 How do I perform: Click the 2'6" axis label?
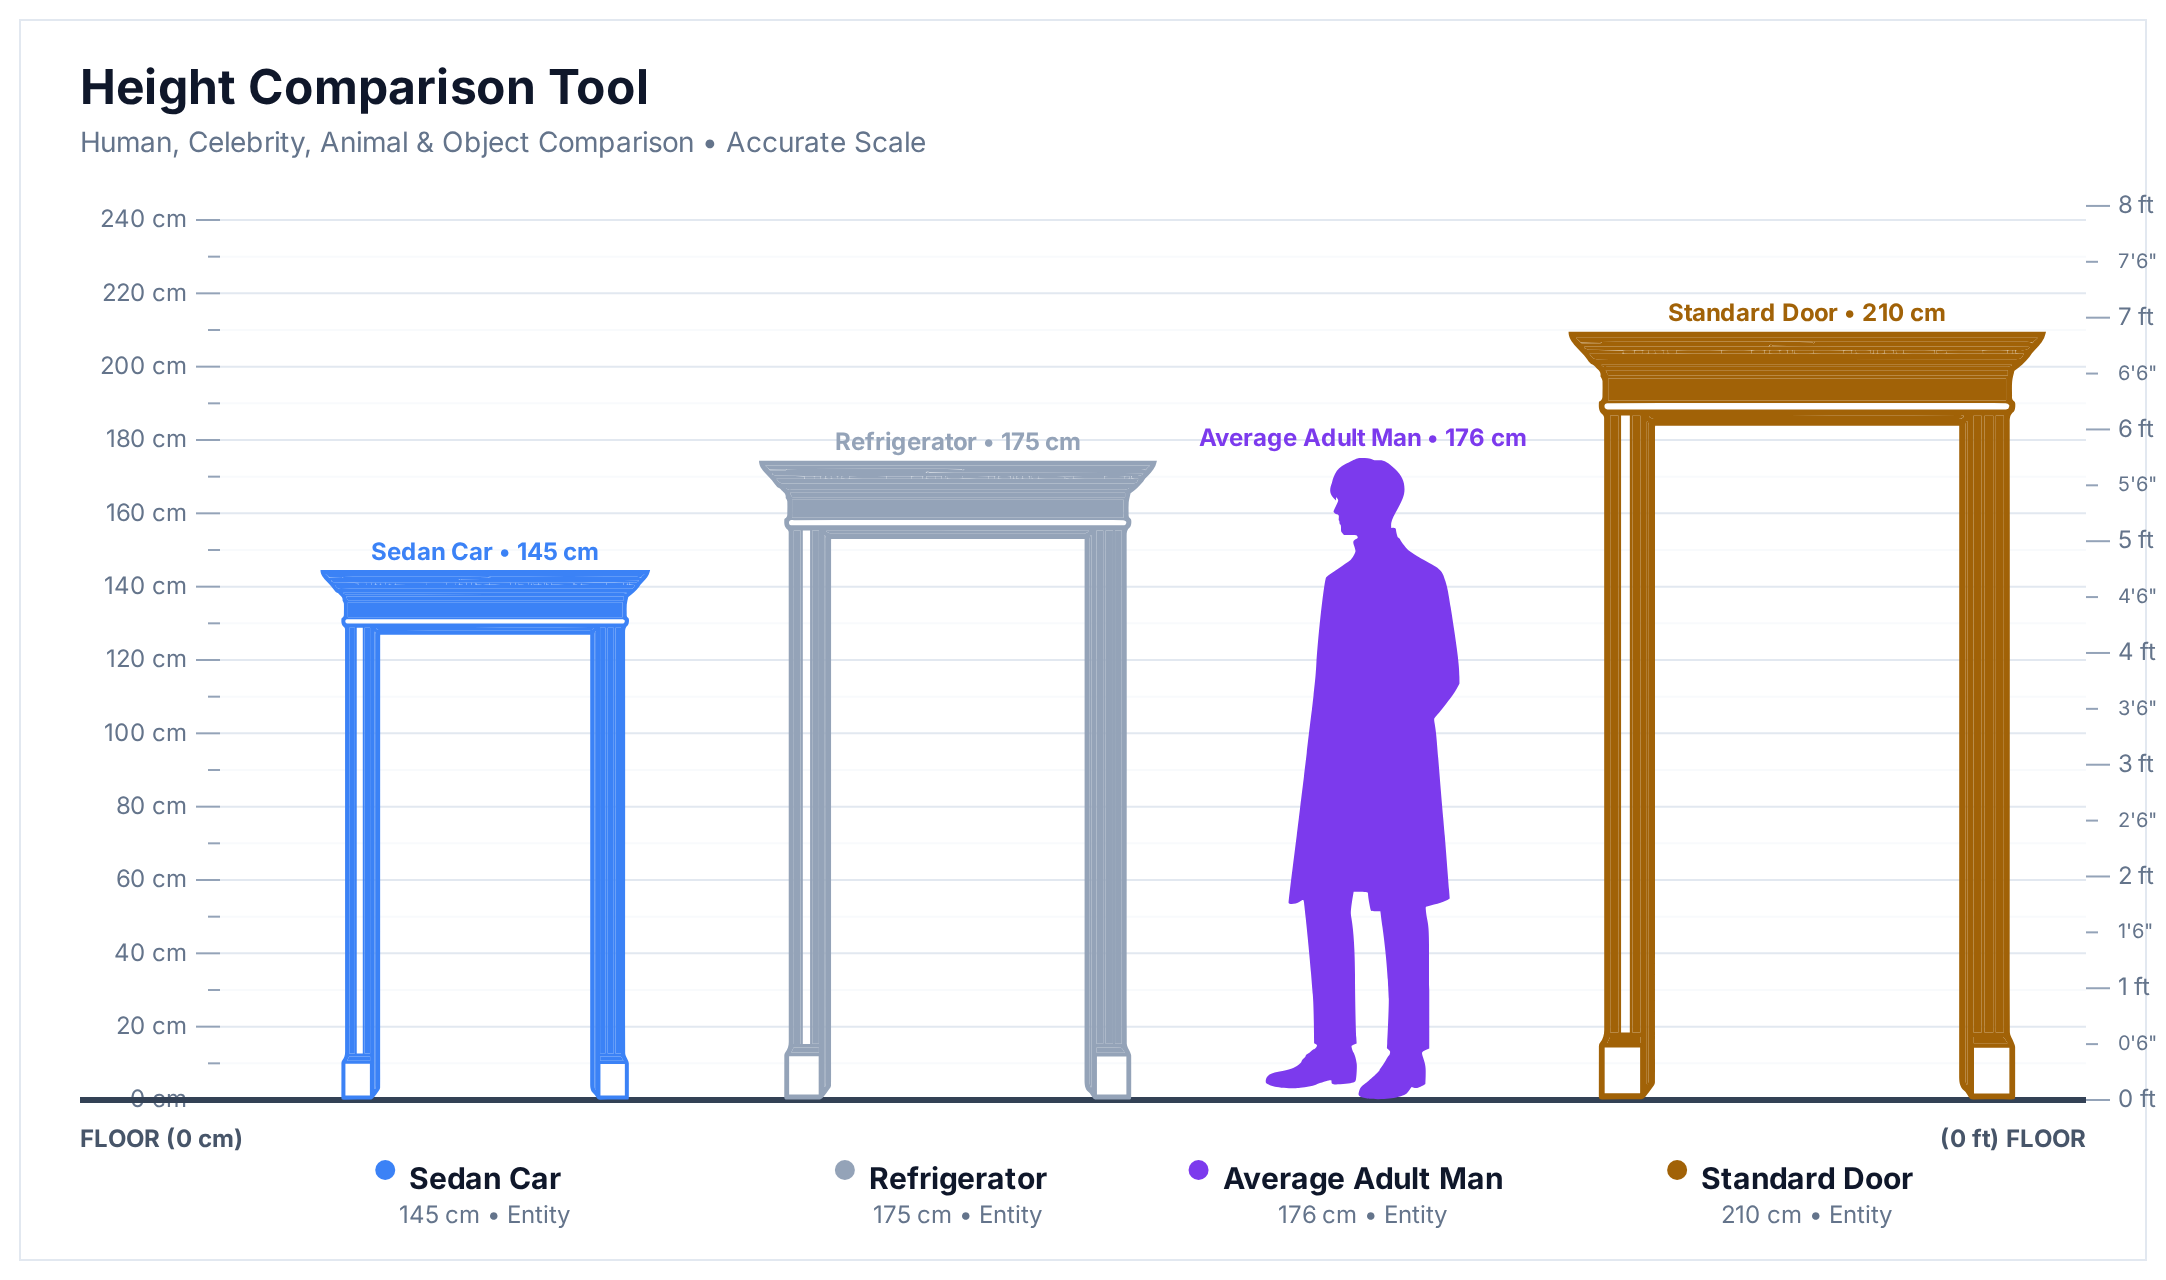(x=2137, y=820)
